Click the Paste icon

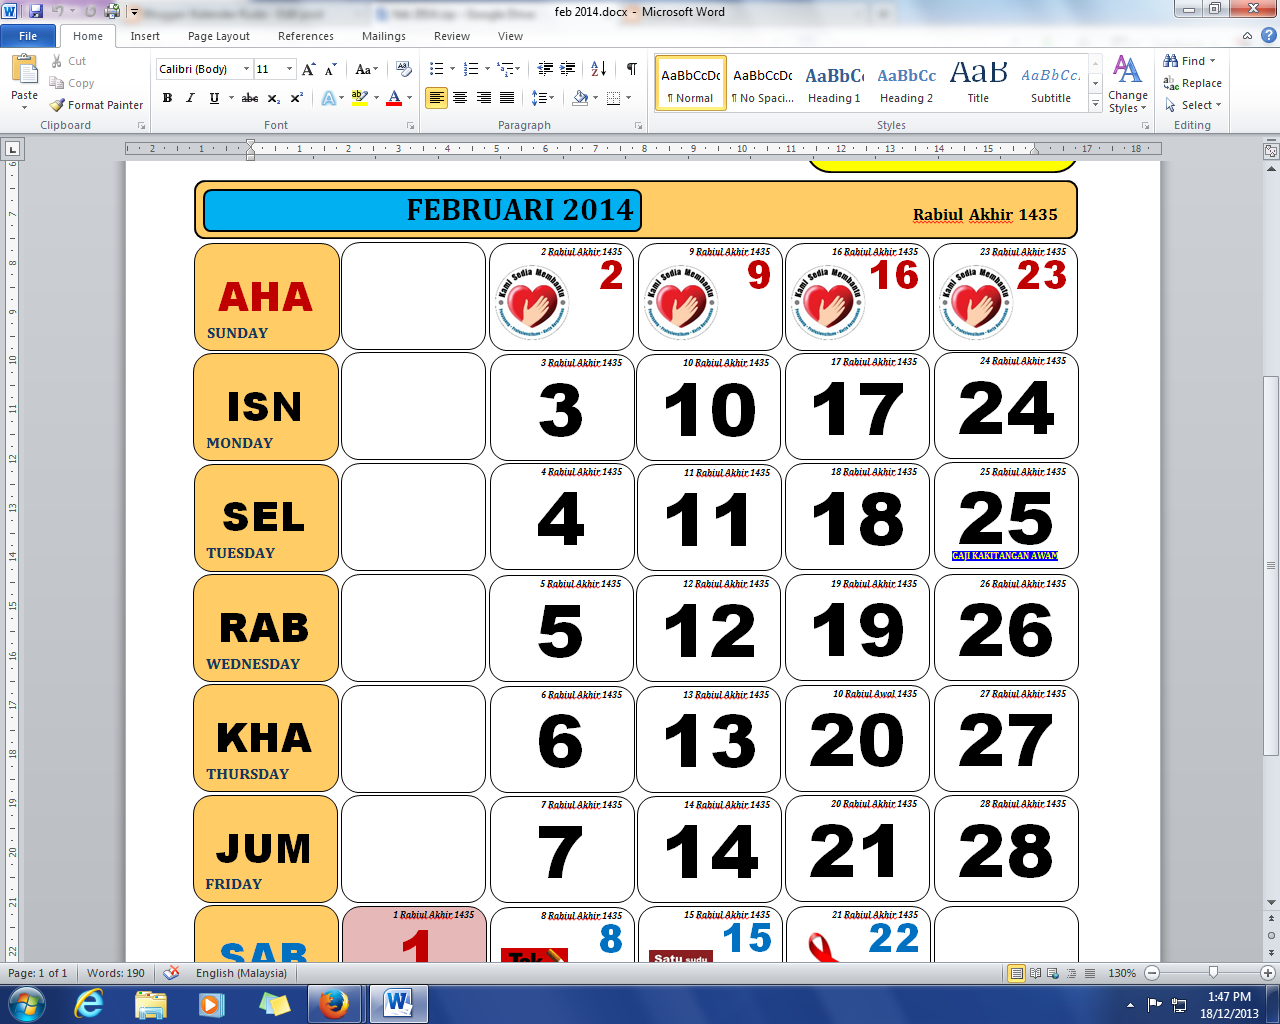point(24,70)
